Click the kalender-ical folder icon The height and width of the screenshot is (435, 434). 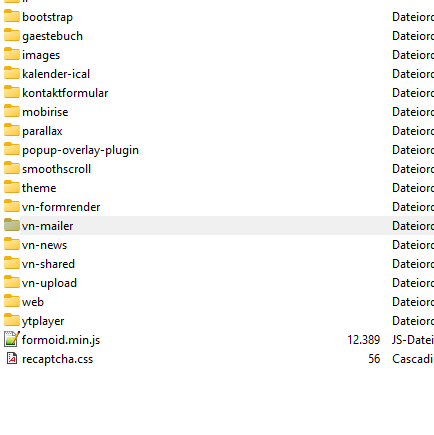pos(12,73)
